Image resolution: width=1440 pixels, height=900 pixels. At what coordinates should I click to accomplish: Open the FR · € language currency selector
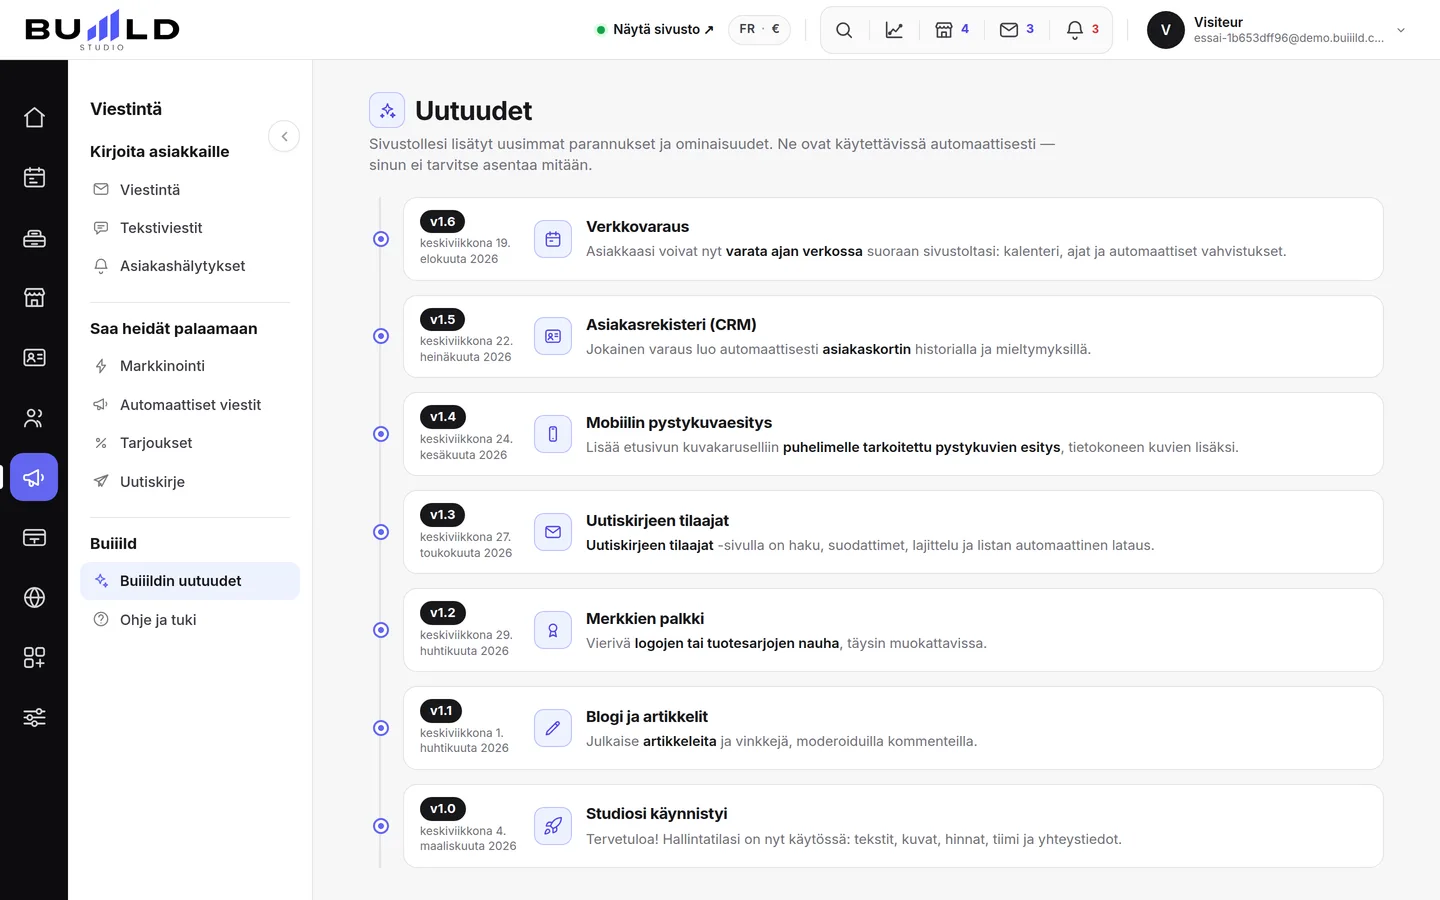[x=759, y=29]
